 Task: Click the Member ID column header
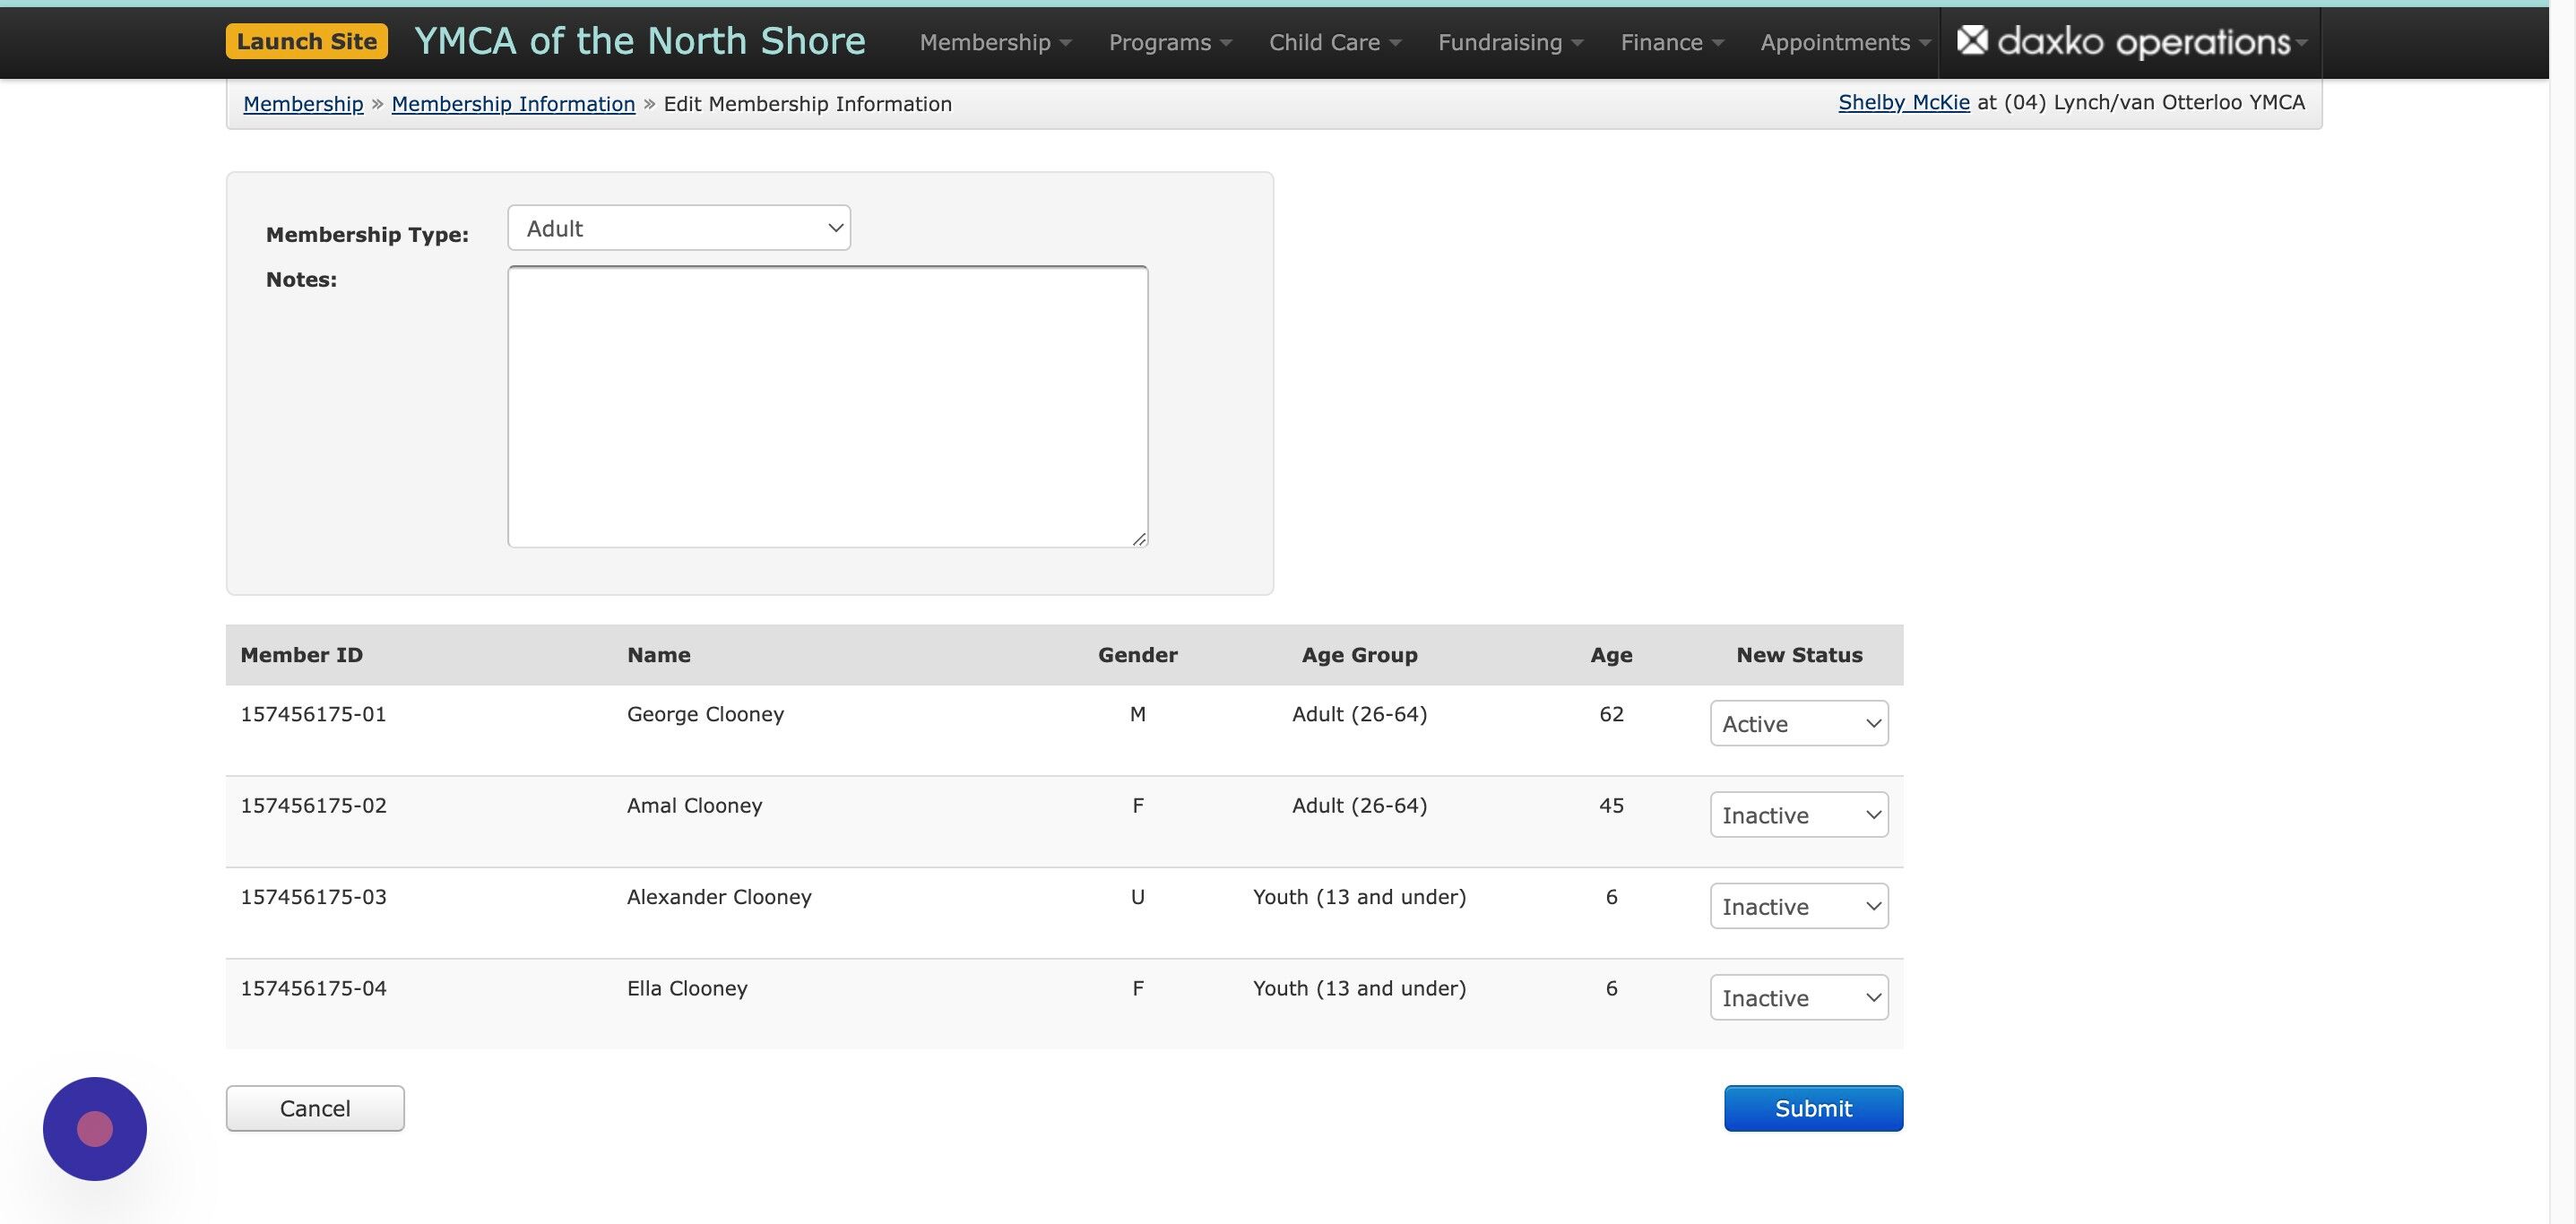[301, 655]
